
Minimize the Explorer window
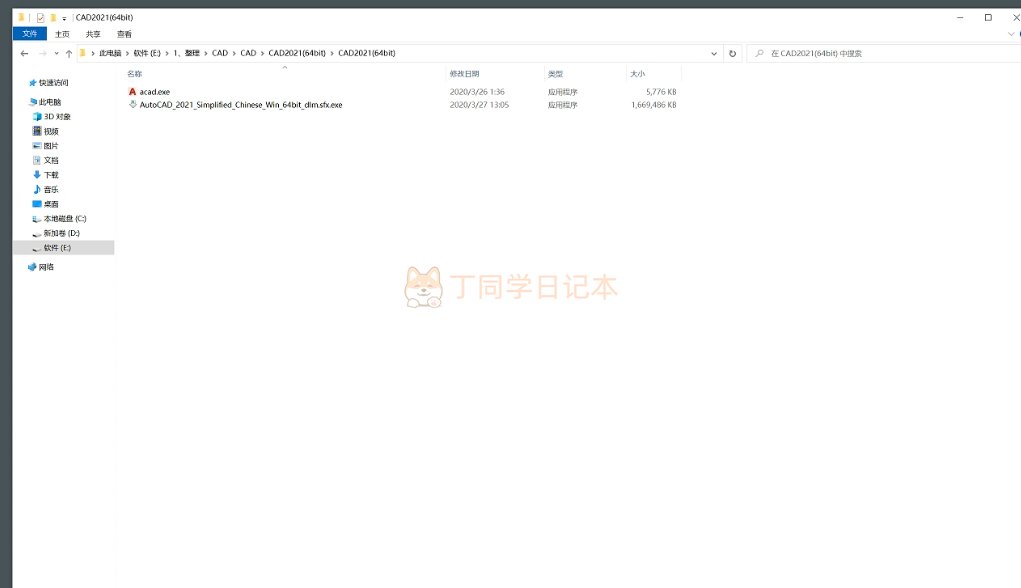tap(960, 18)
